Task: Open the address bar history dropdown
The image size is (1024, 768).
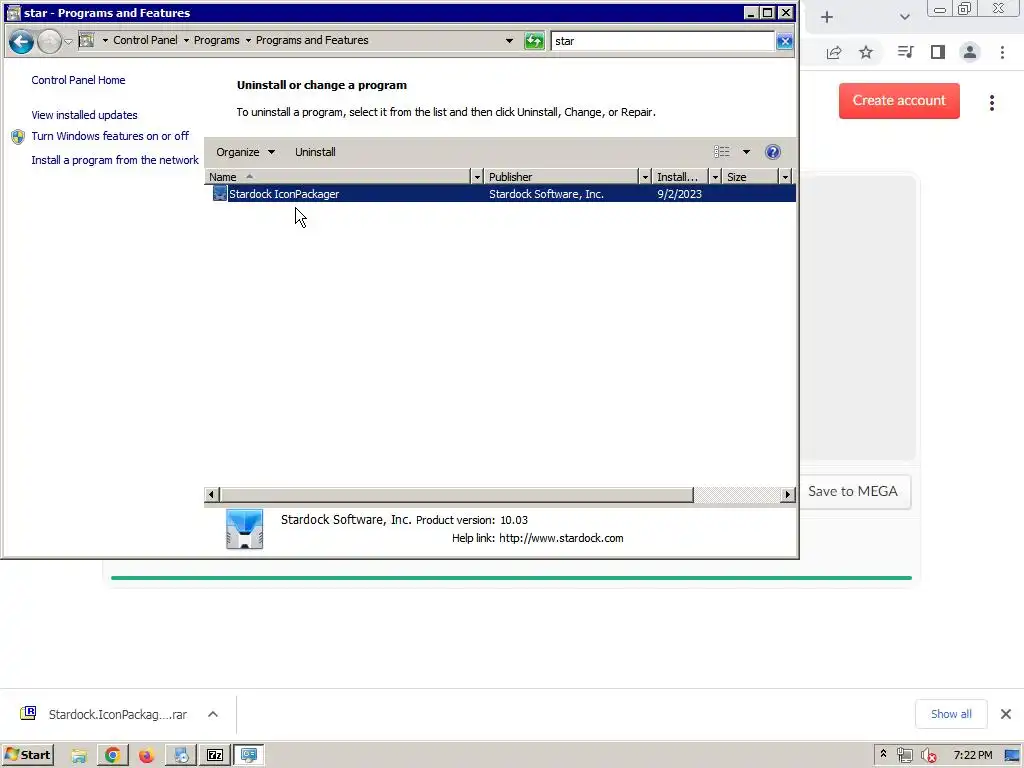Action: click(x=509, y=40)
